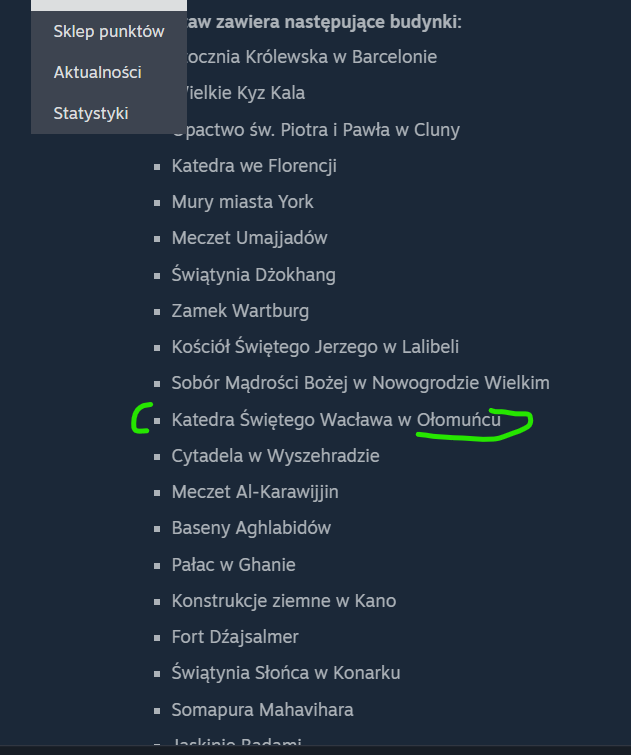
Task: Click the Pałac w Ghanie entry
Action: point(233,564)
